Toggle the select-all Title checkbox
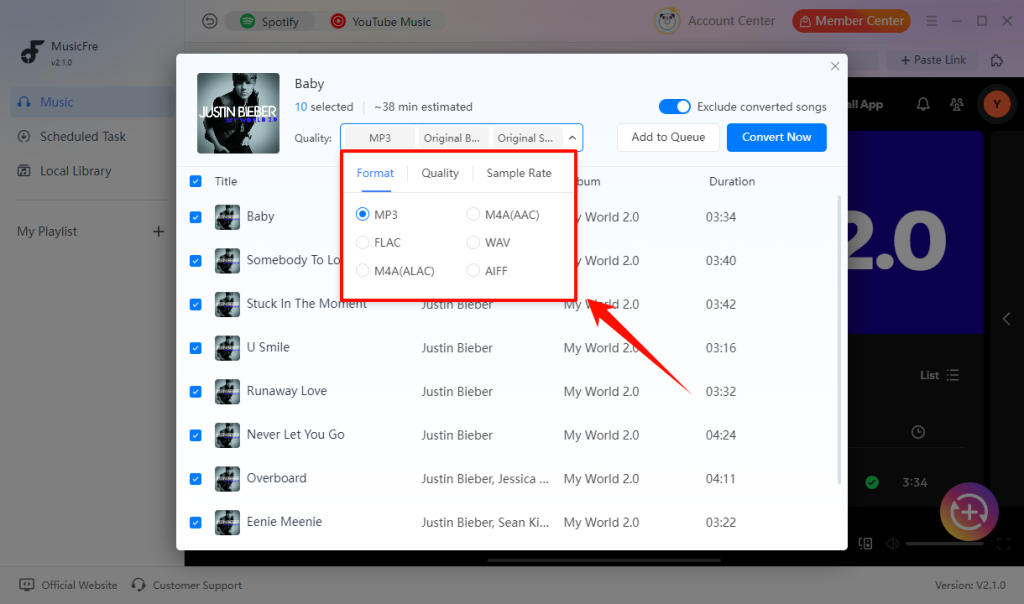Screen dimensions: 1024x604 pos(195,182)
